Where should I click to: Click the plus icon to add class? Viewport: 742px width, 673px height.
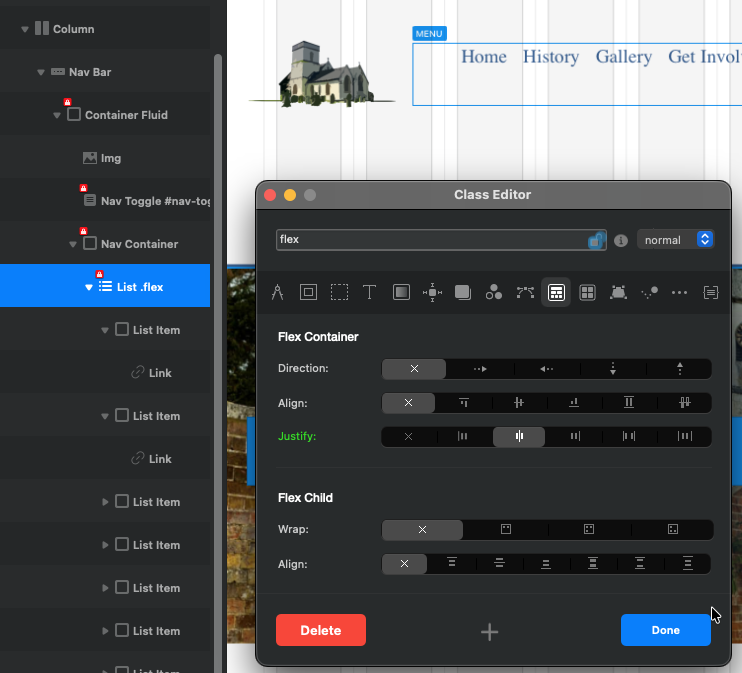[x=489, y=631]
